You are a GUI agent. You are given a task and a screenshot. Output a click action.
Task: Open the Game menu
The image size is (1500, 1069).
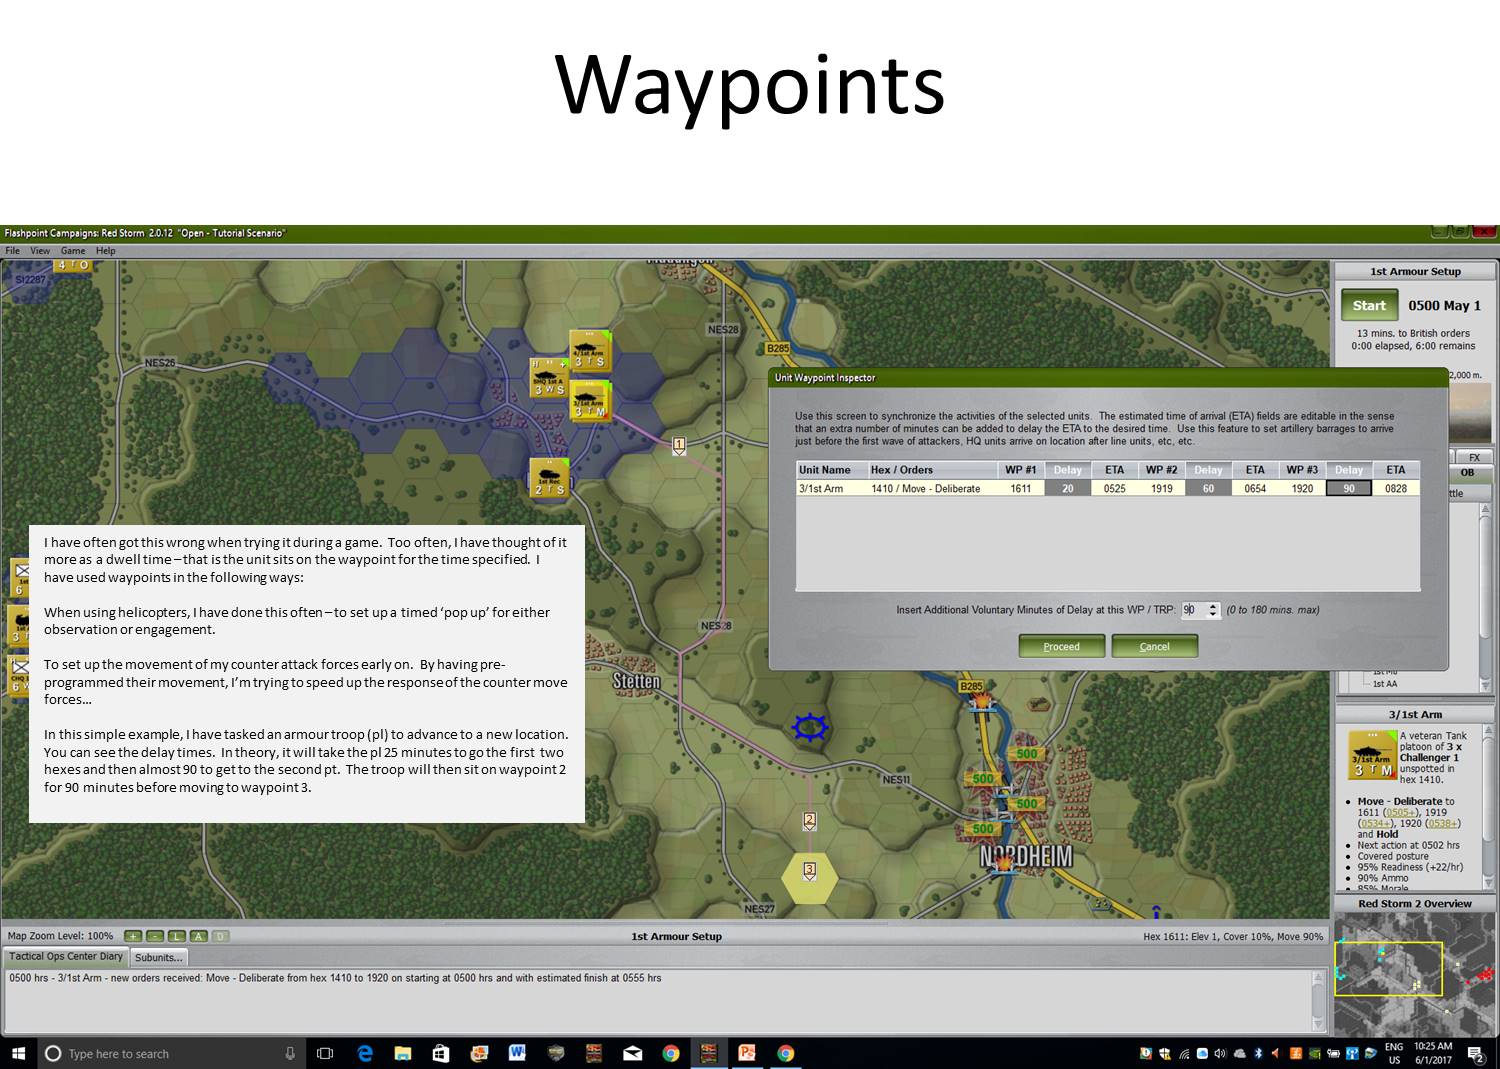point(73,251)
